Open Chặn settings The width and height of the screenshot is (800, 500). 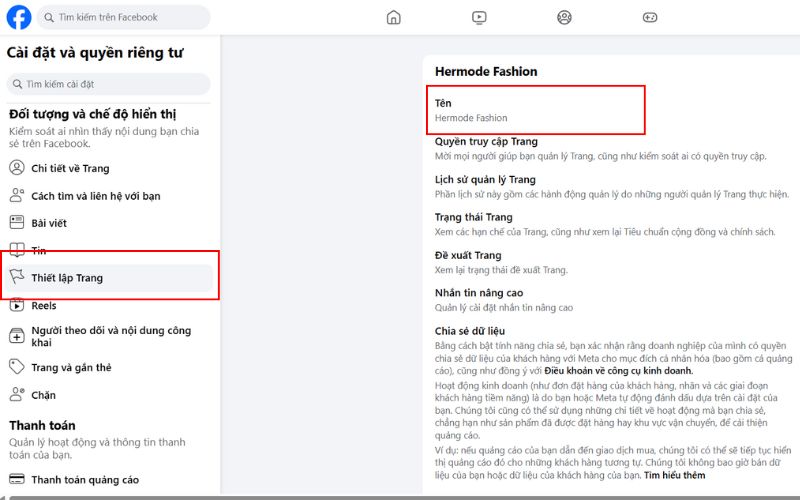point(110,395)
